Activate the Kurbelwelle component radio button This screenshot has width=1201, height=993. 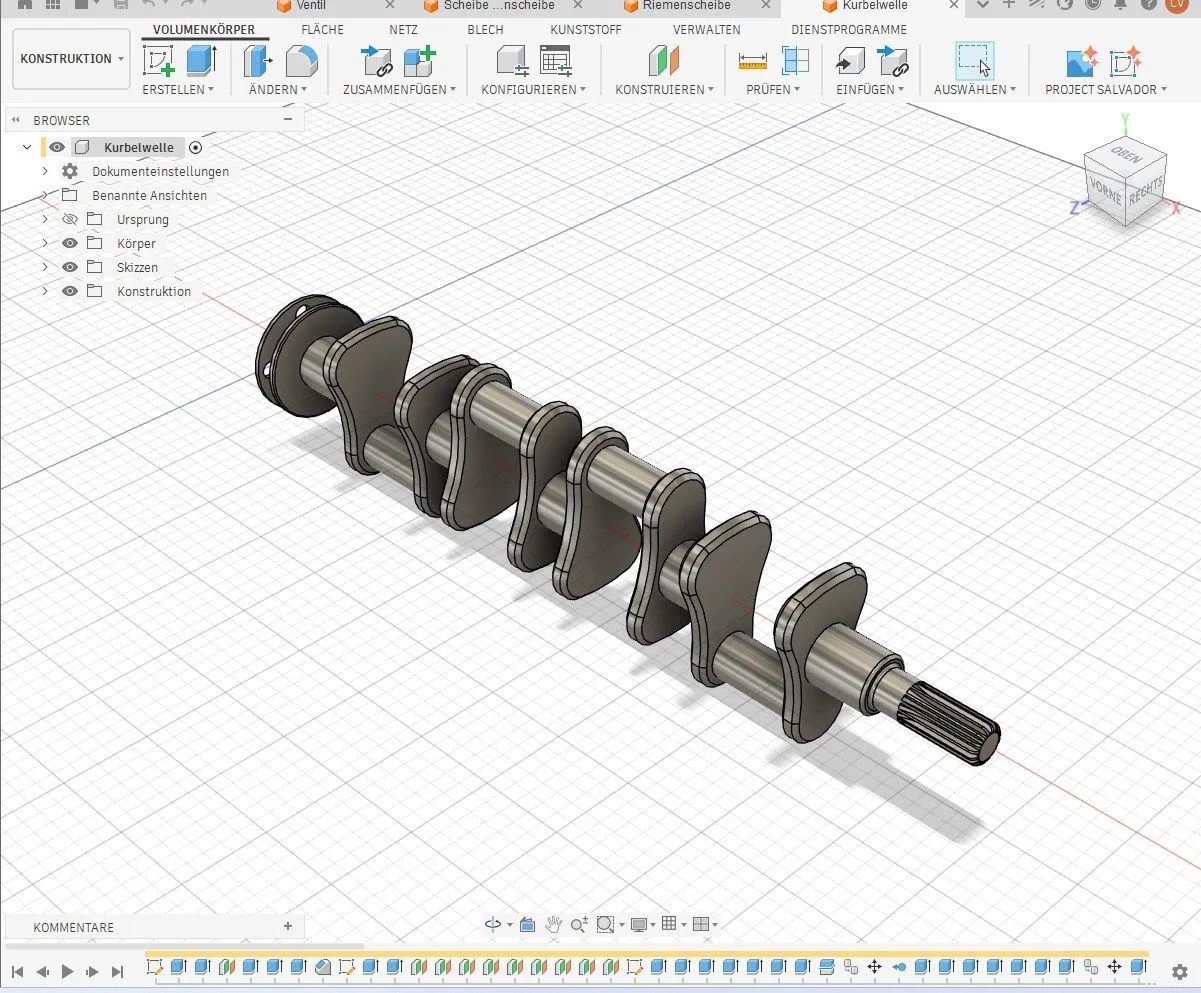195,147
